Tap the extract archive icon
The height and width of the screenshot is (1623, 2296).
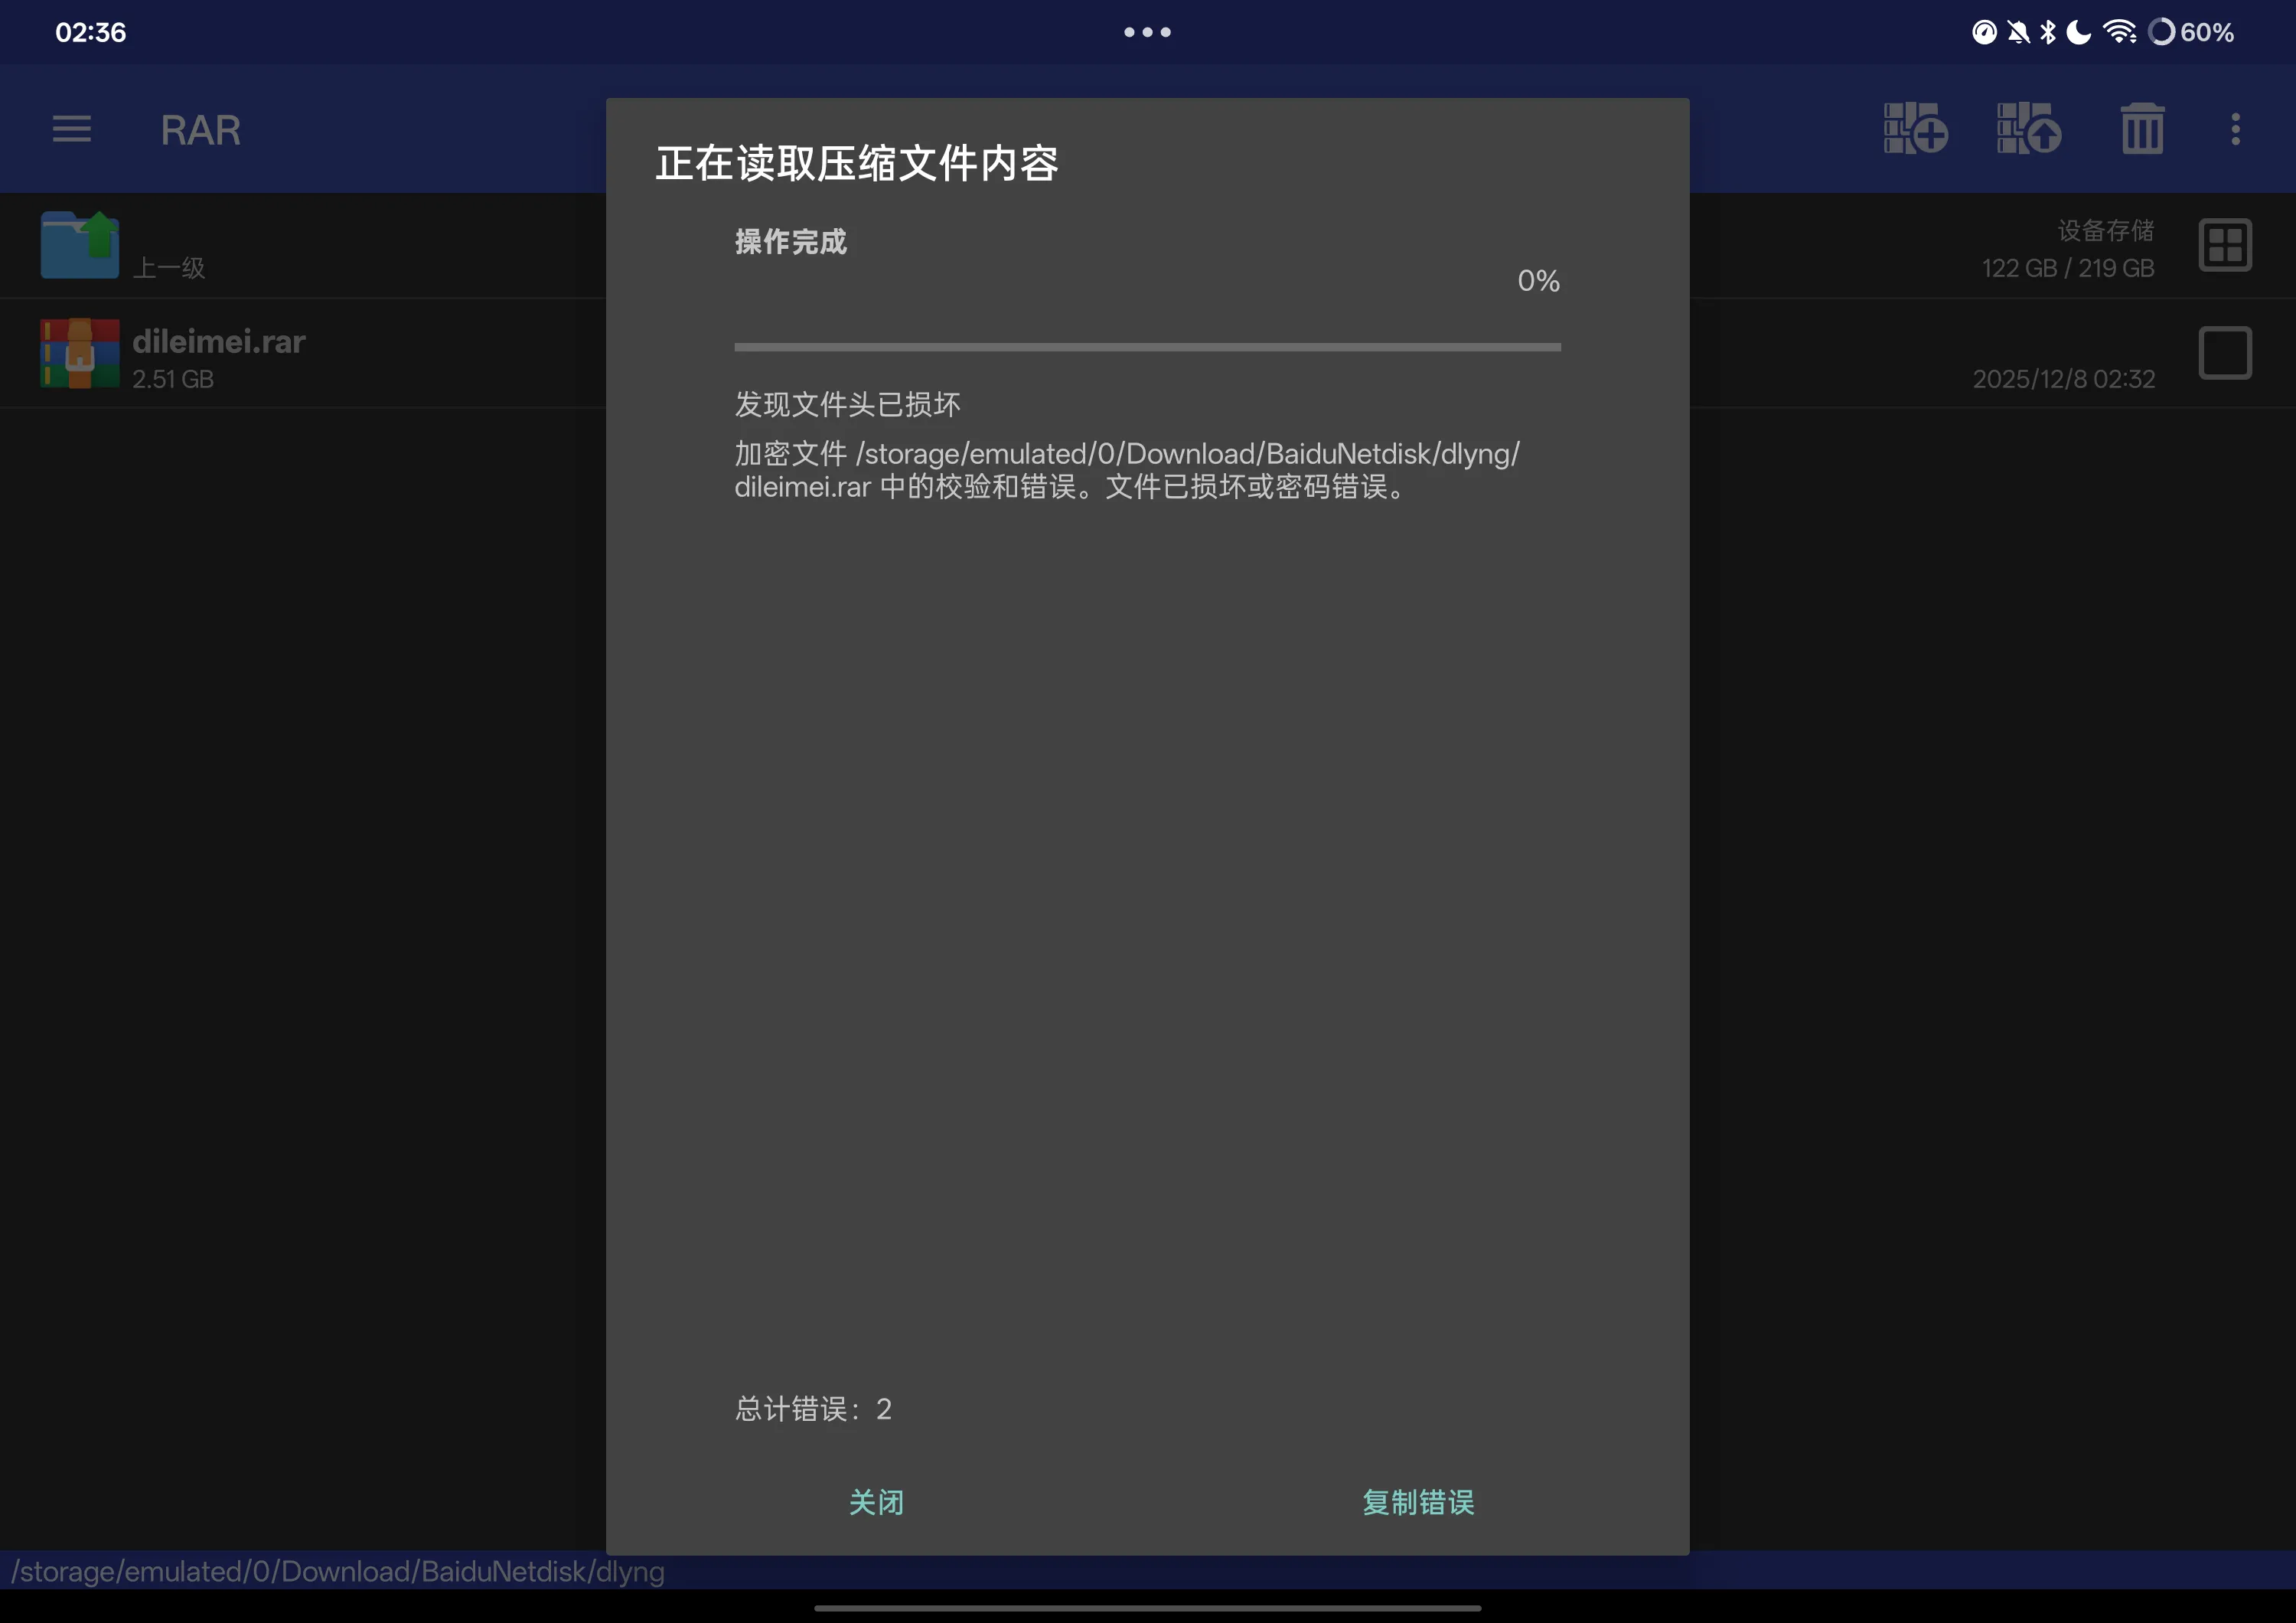click(x=2029, y=129)
